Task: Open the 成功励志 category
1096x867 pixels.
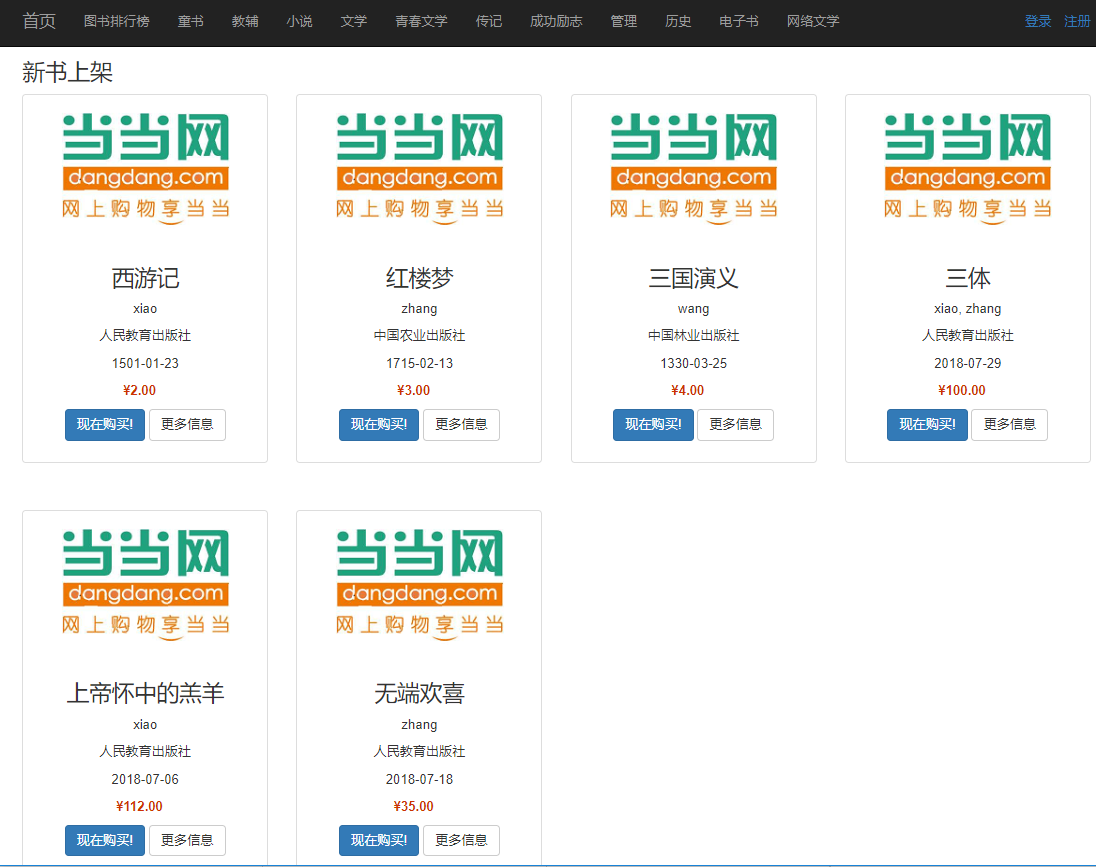Action: [556, 22]
